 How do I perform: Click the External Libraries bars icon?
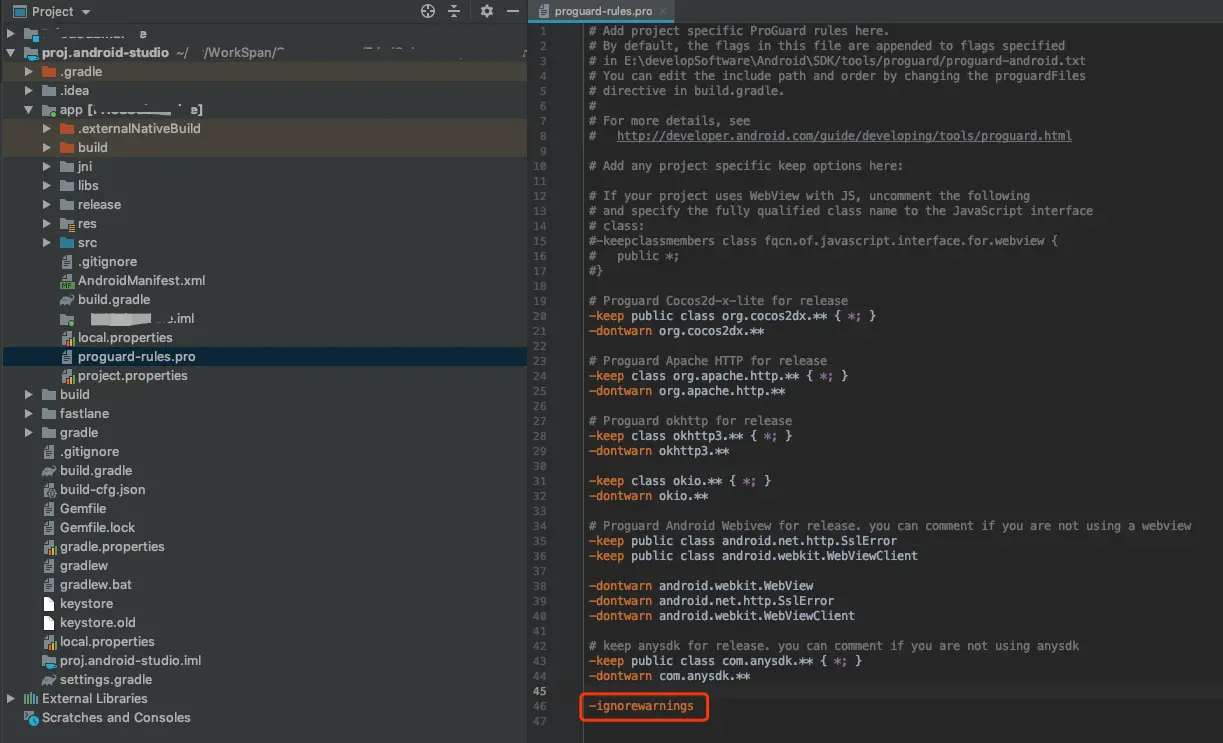[31, 698]
